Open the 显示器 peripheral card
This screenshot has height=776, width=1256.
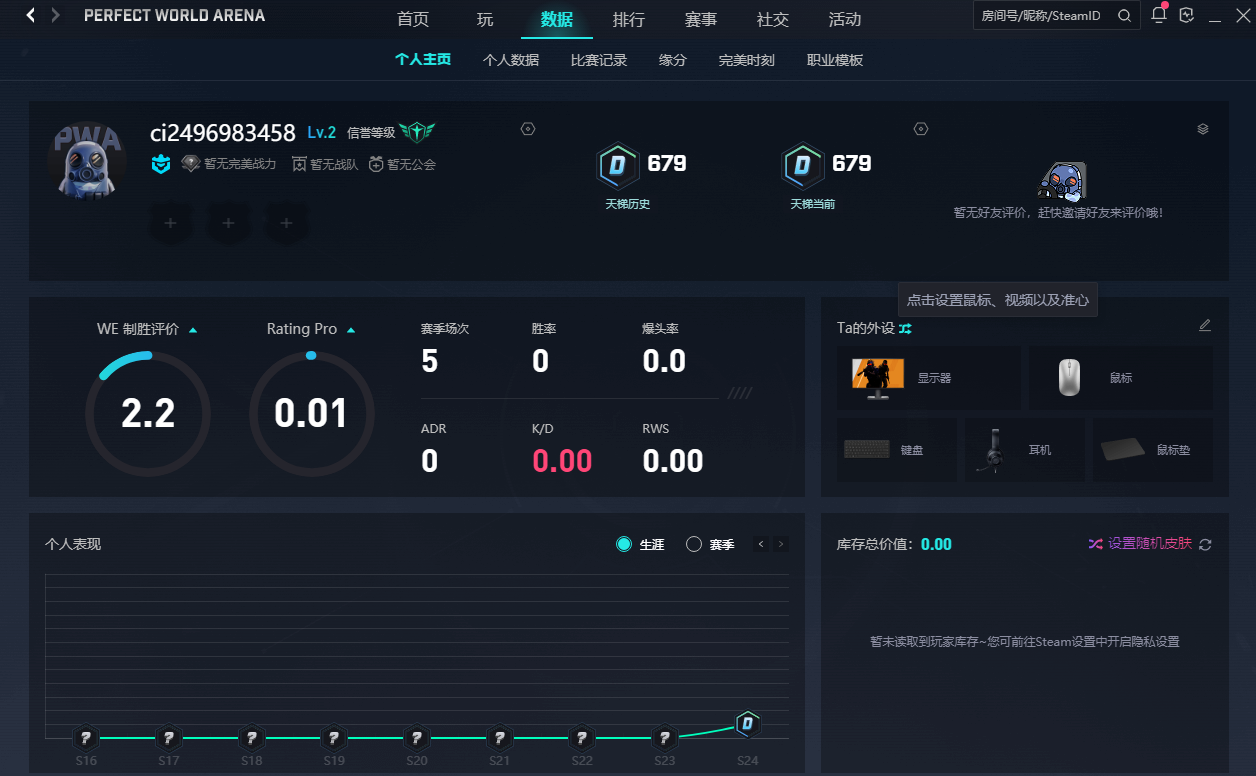click(929, 378)
